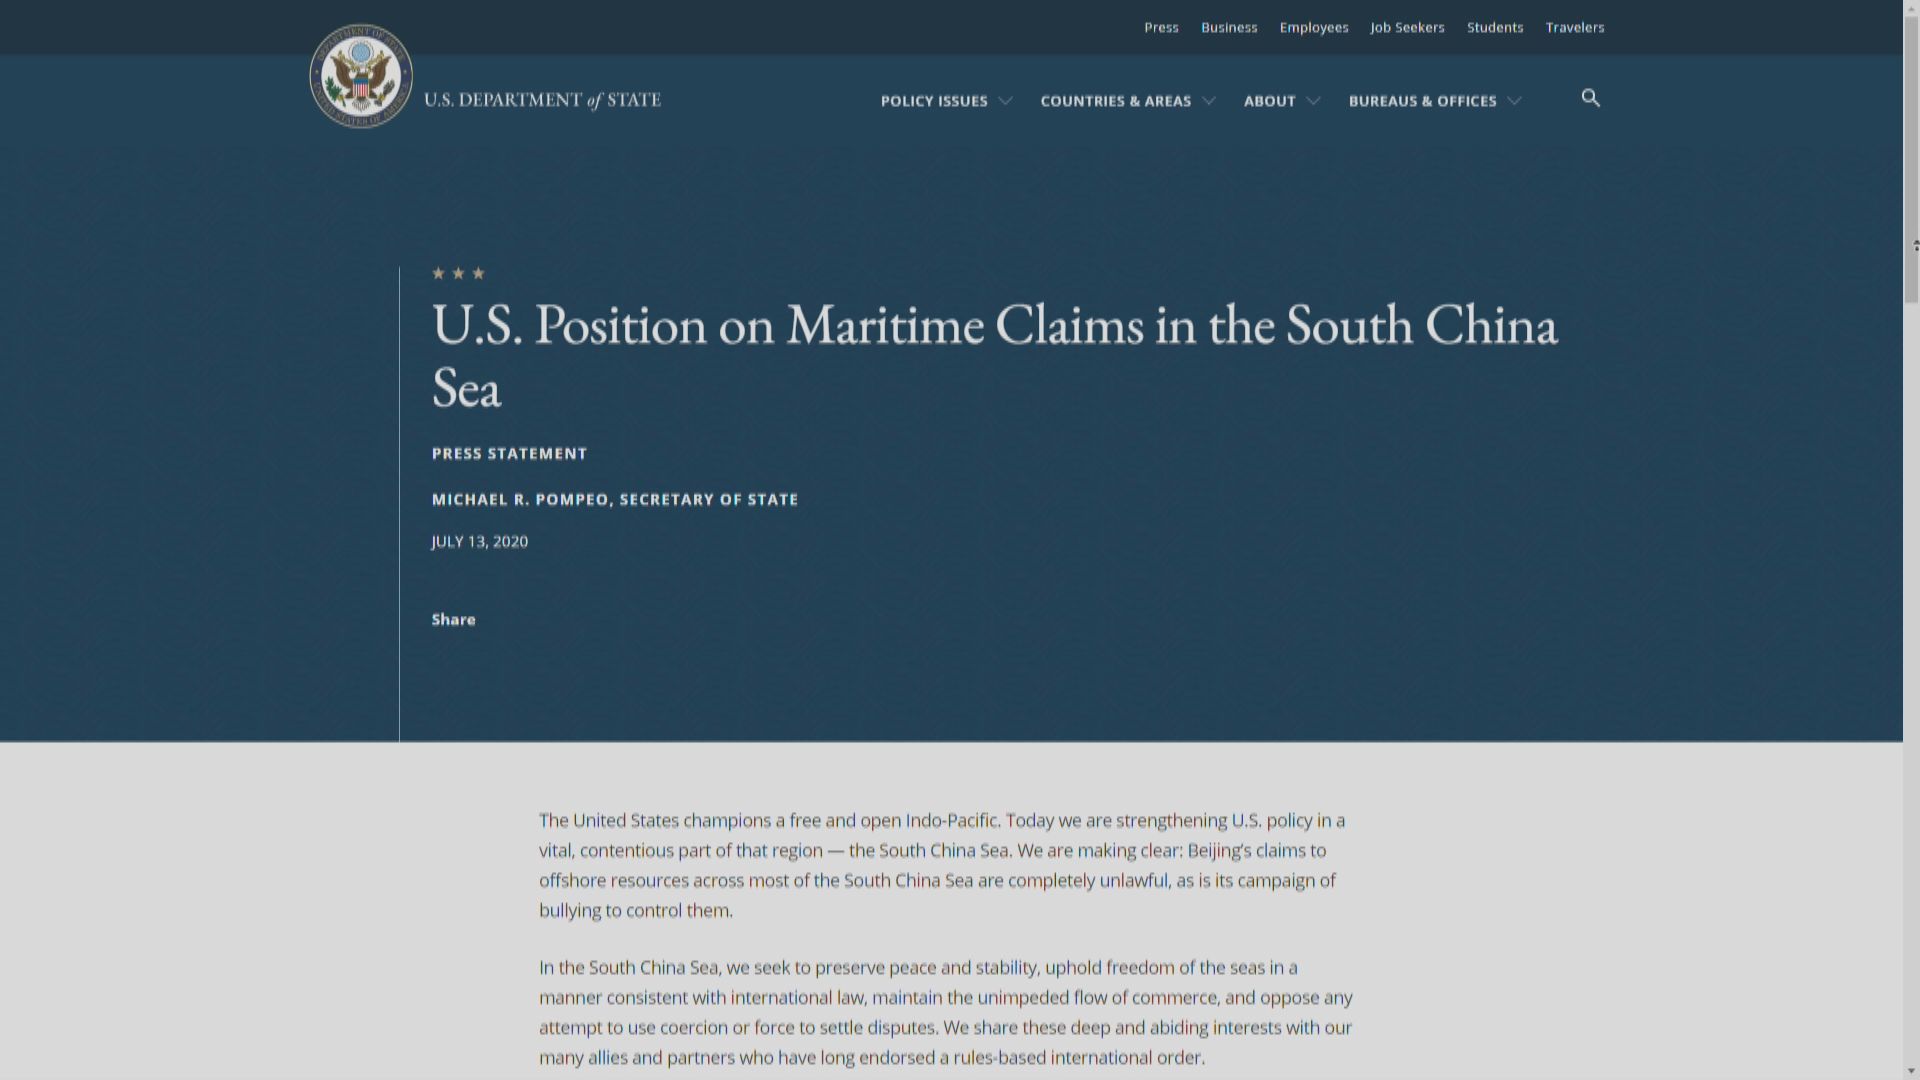This screenshot has width=1920, height=1080.
Task: Open the About menu
Action: point(1269,101)
